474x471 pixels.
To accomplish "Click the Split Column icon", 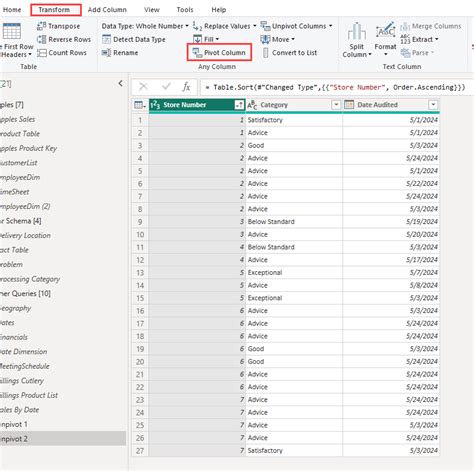I will pos(357,31).
